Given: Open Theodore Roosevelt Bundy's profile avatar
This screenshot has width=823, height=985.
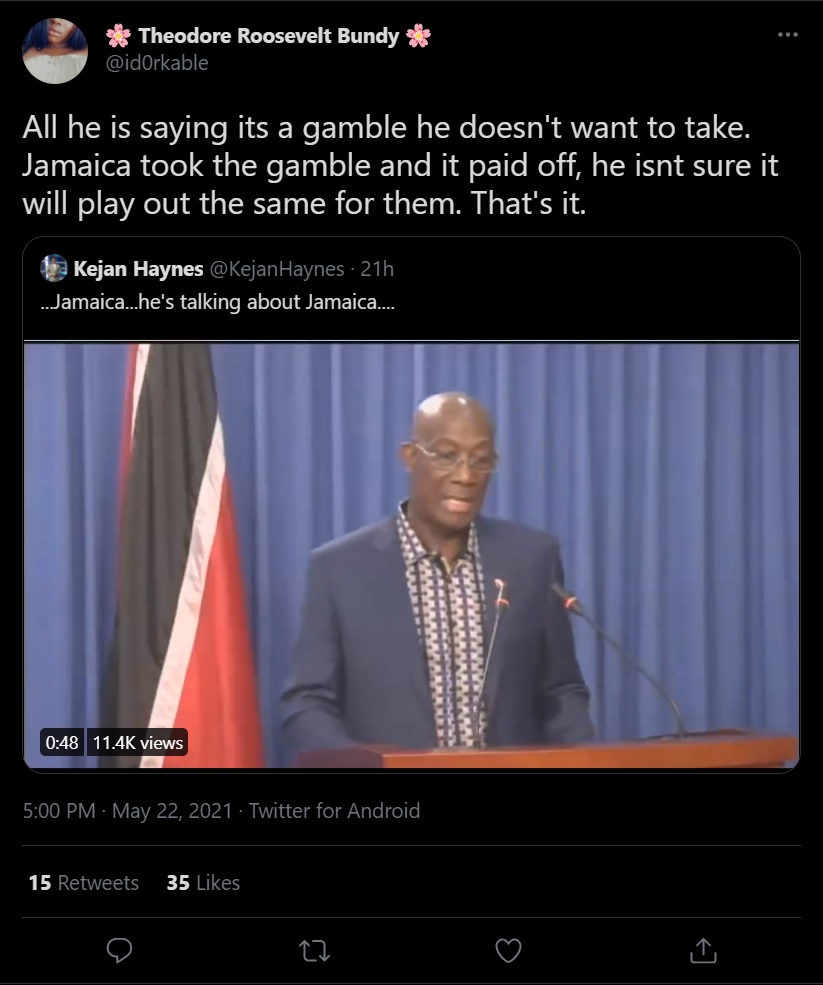Looking at the screenshot, I should (x=55, y=51).
